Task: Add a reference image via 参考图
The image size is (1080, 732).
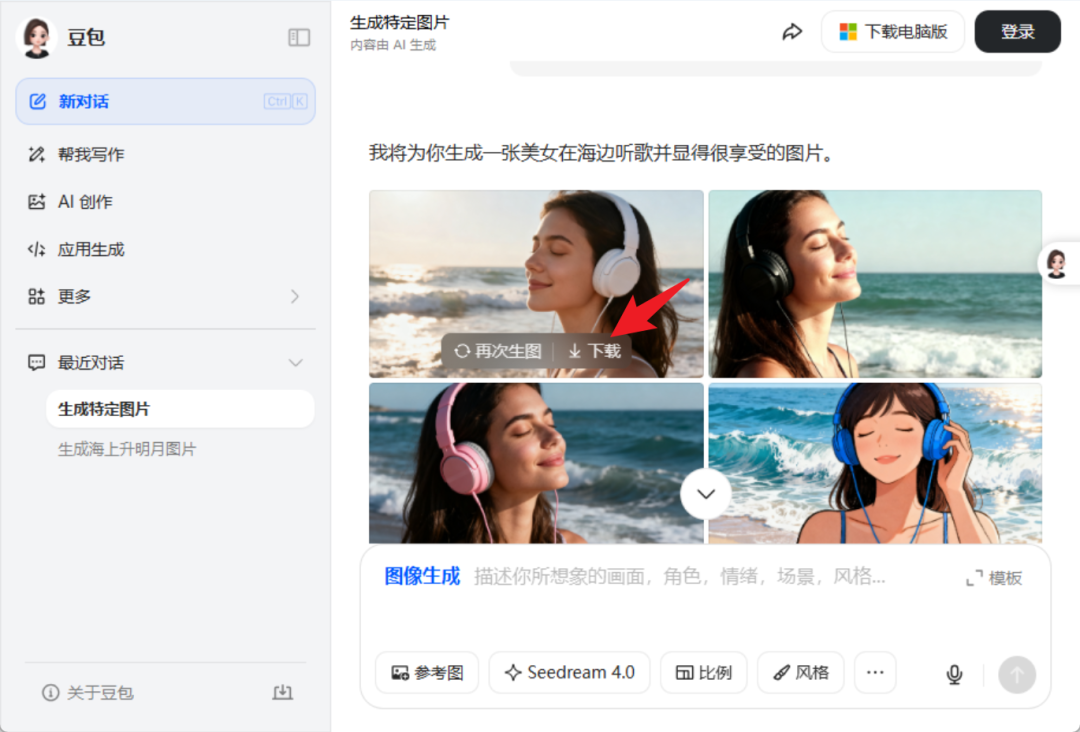Action: point(427,673)
